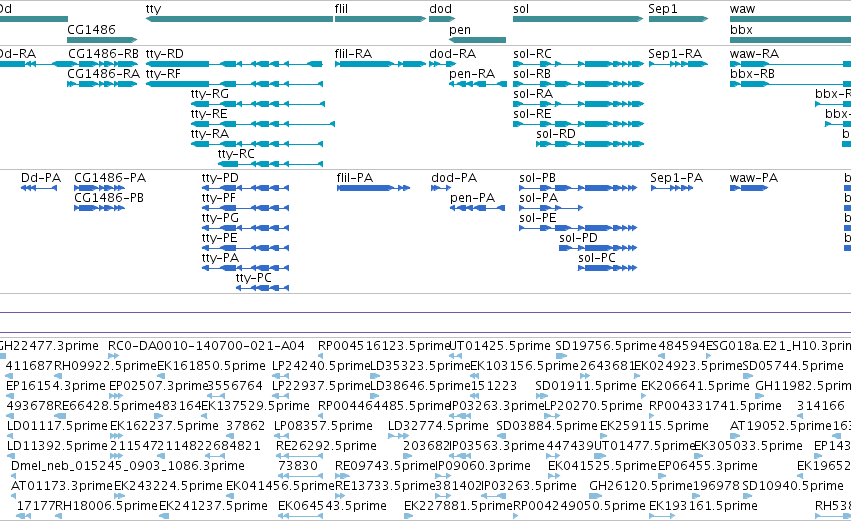Open the tty-PG protein label
Viewport: 851px width, 521px height.
click(x=220, y=218)
